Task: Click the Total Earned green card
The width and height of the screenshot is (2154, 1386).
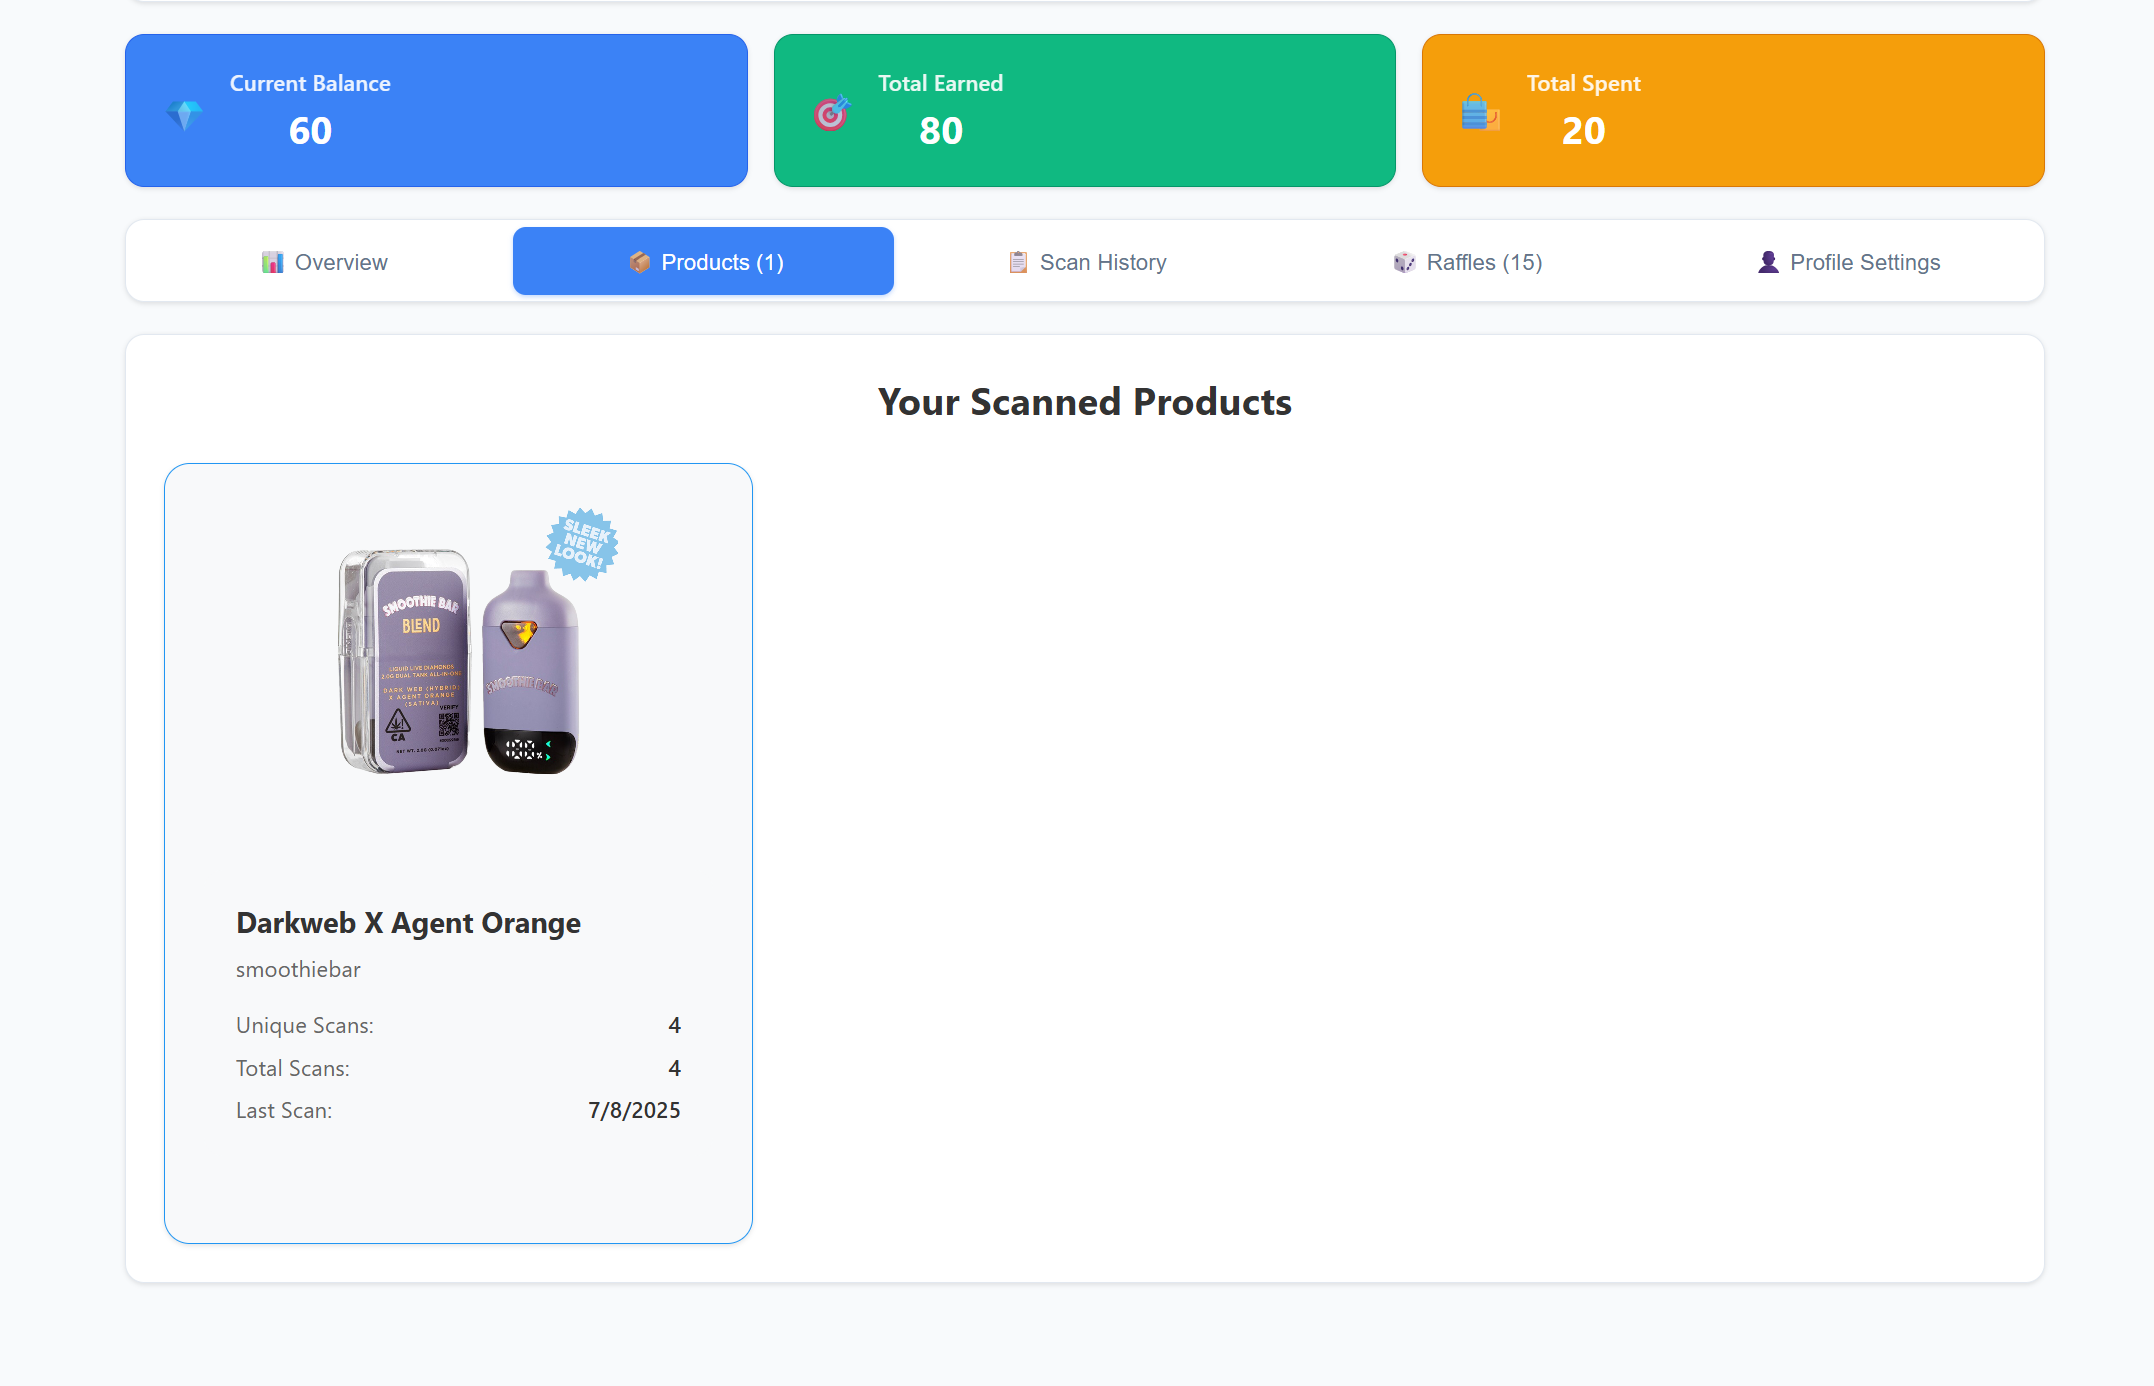Action: click(1084, 110)
